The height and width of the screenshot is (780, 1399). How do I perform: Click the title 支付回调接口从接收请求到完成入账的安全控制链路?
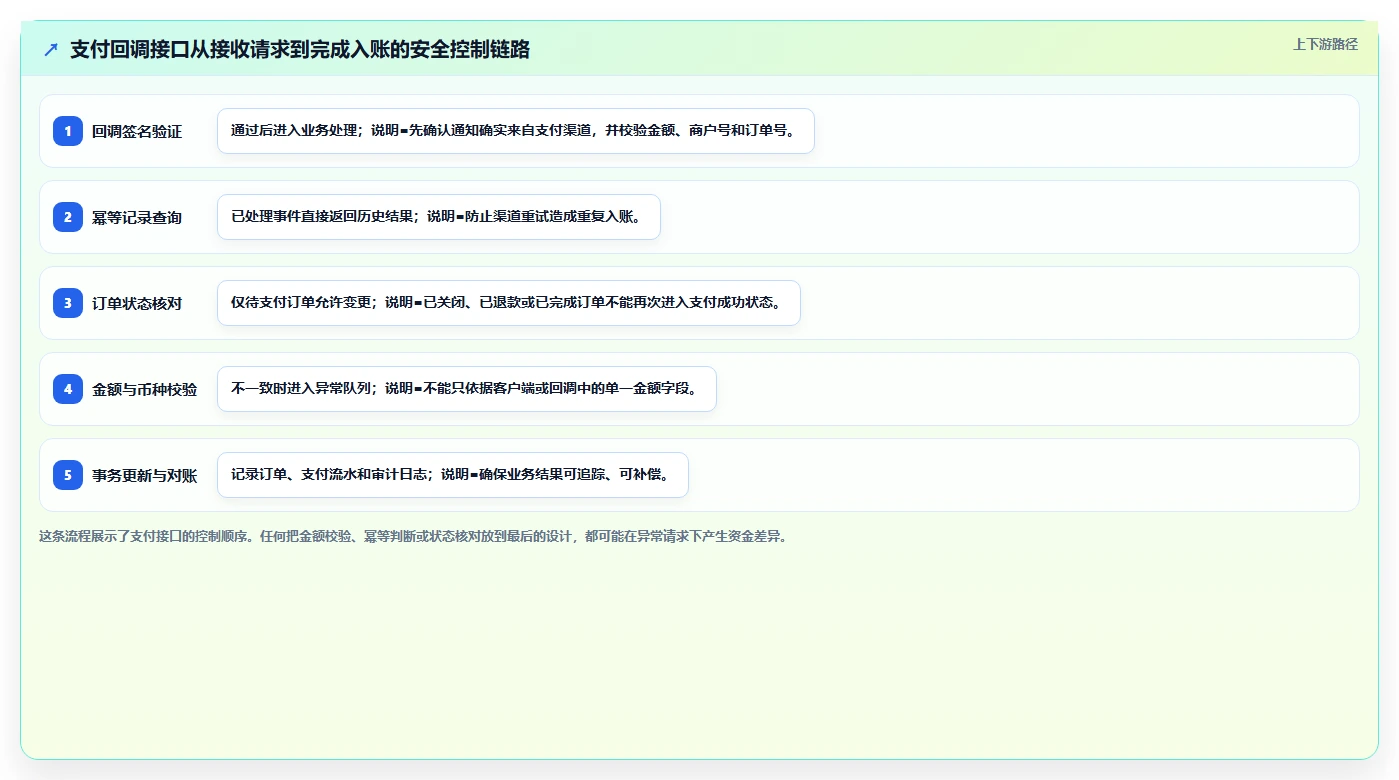pos(300,50)
